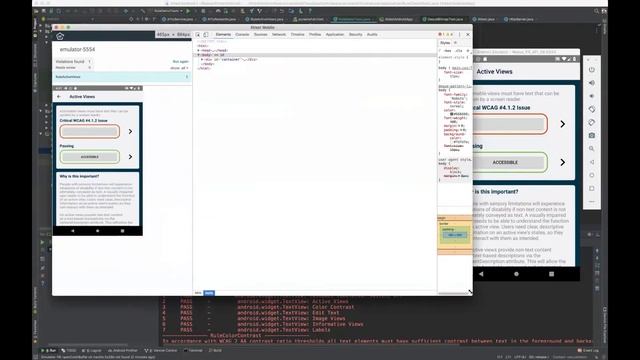Rotate emulator left using toolbar icon
The image size is (640, 360).
591,109
